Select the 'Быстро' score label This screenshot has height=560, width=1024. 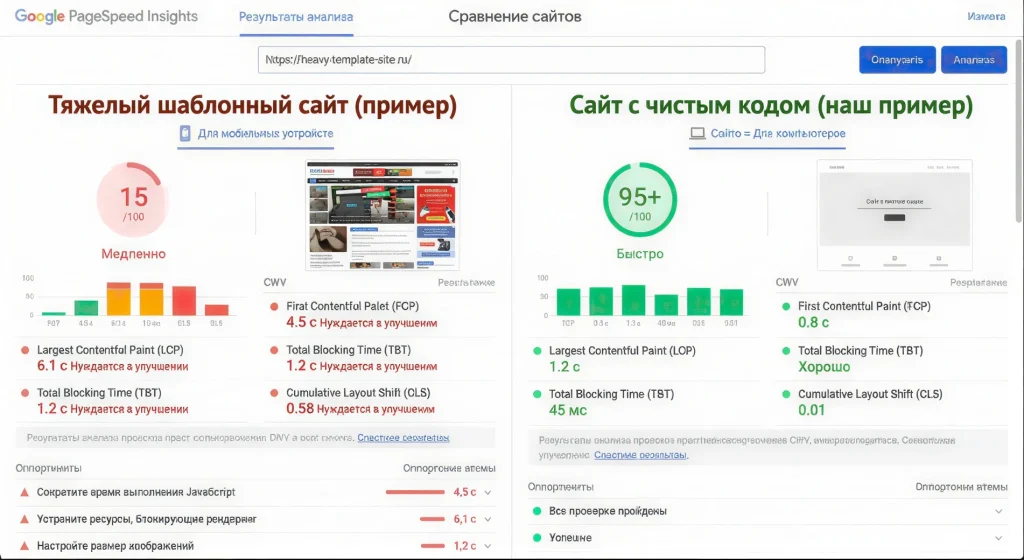[640, 254]
